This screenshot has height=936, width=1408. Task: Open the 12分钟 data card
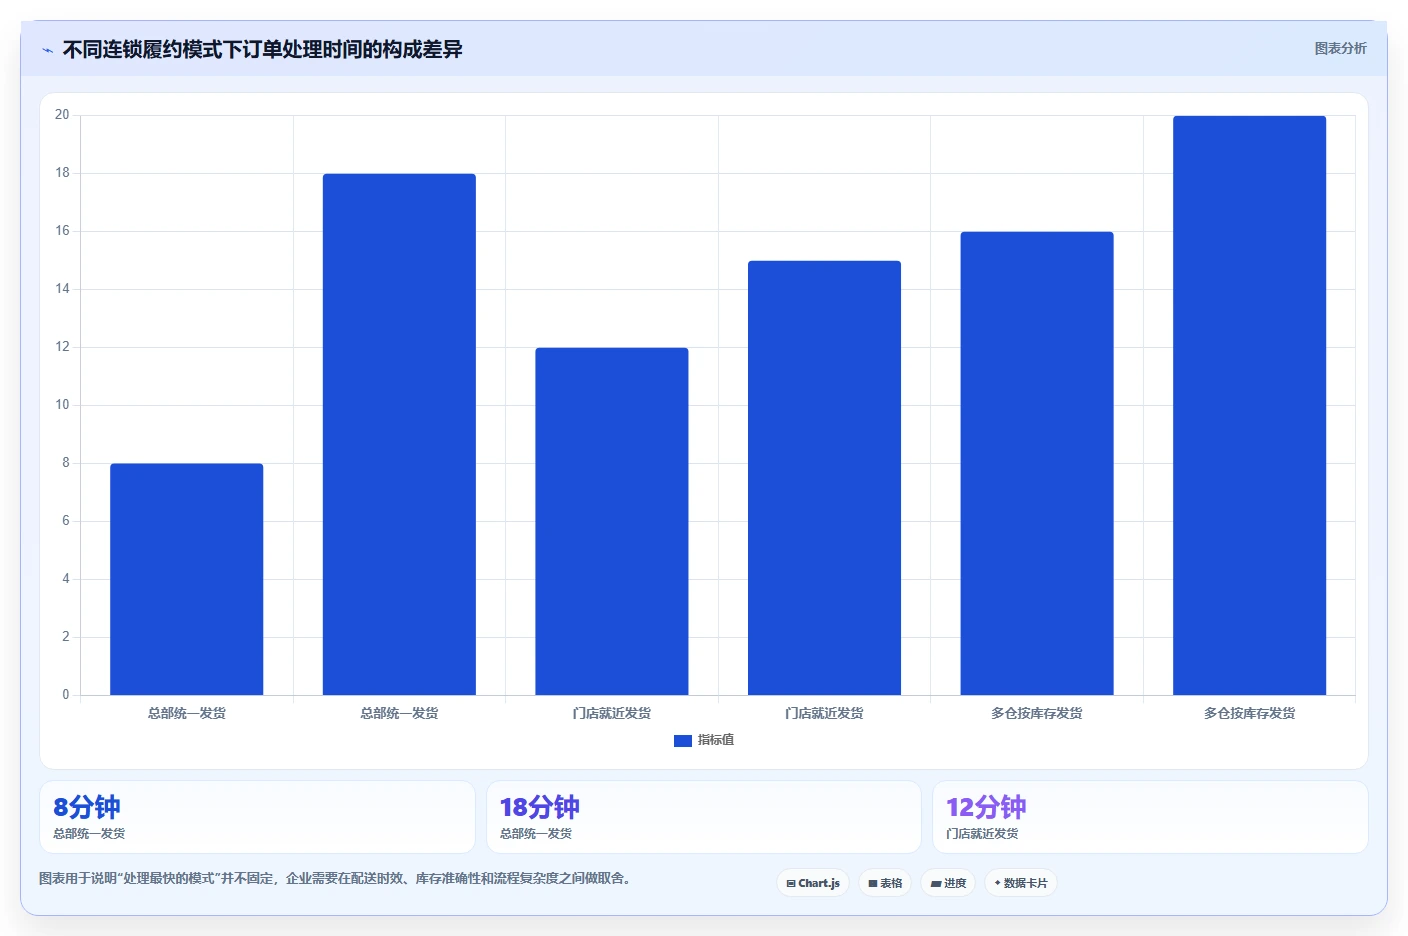[1150, 817]
